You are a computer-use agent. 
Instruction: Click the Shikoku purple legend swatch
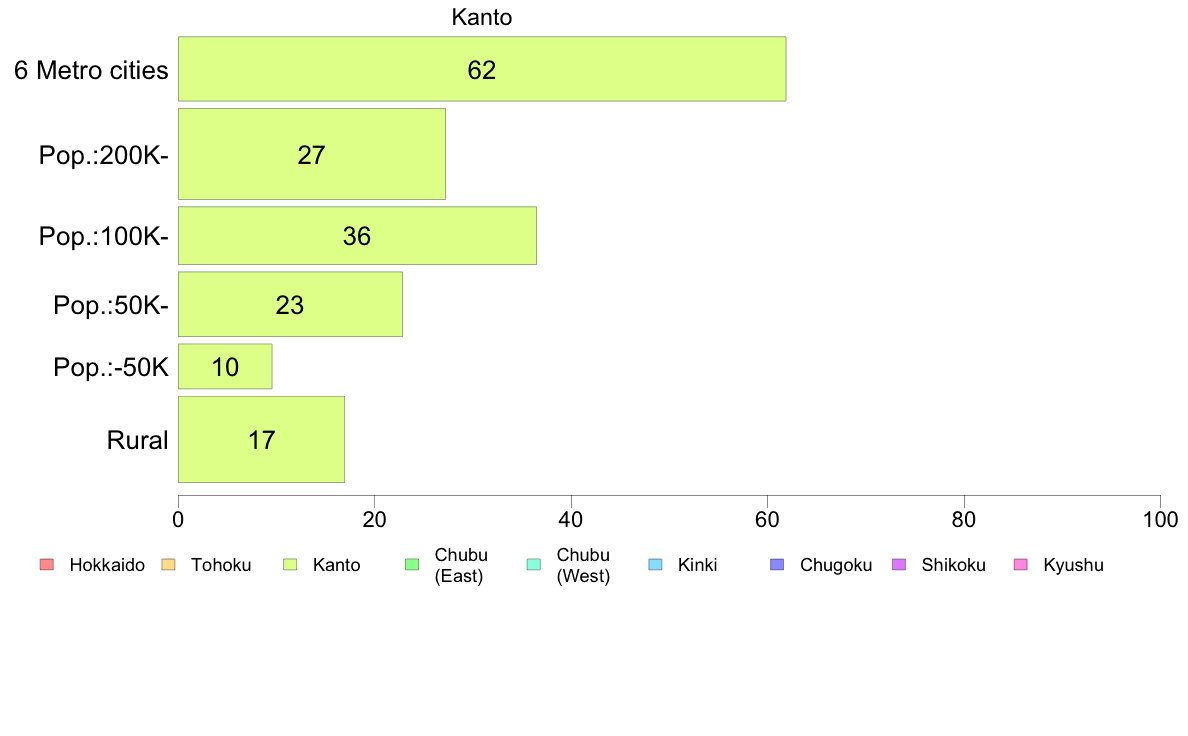(899, 565)
